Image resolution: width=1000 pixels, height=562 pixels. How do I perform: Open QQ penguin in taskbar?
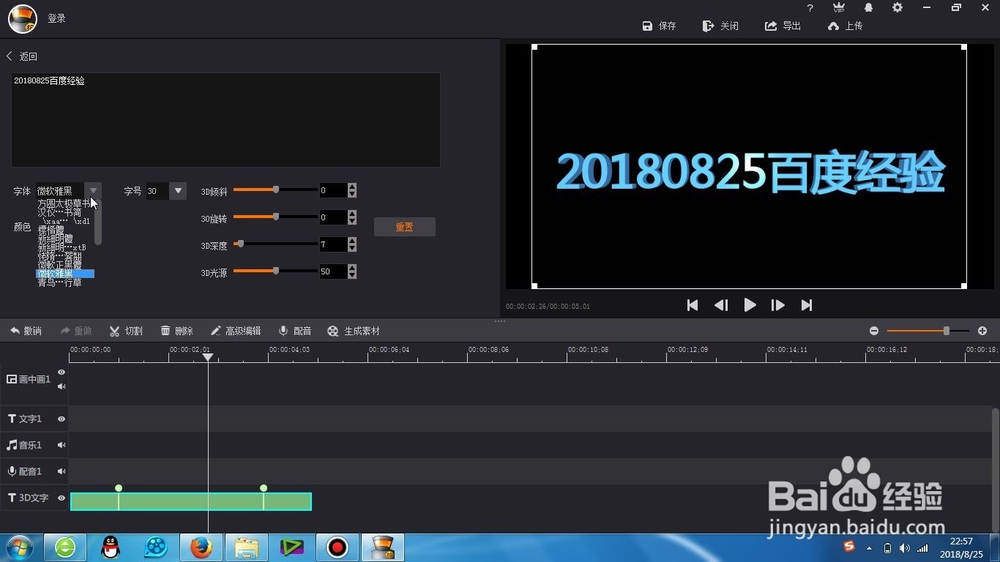pyautogui.click(x=110, y=547)
